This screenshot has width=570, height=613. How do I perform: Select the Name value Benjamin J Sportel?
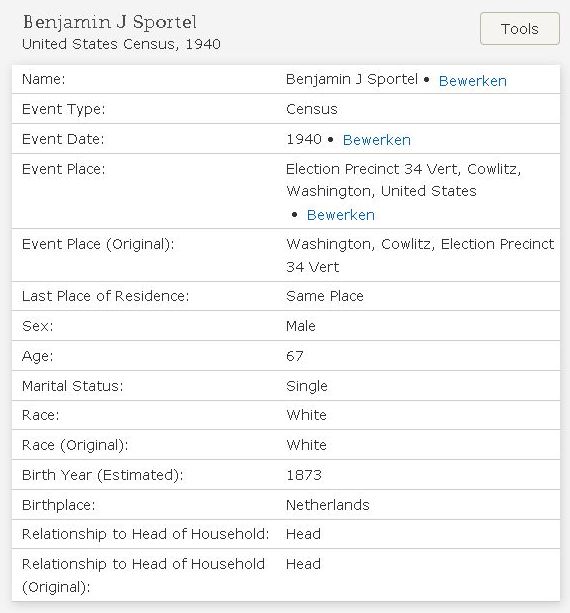352,79
